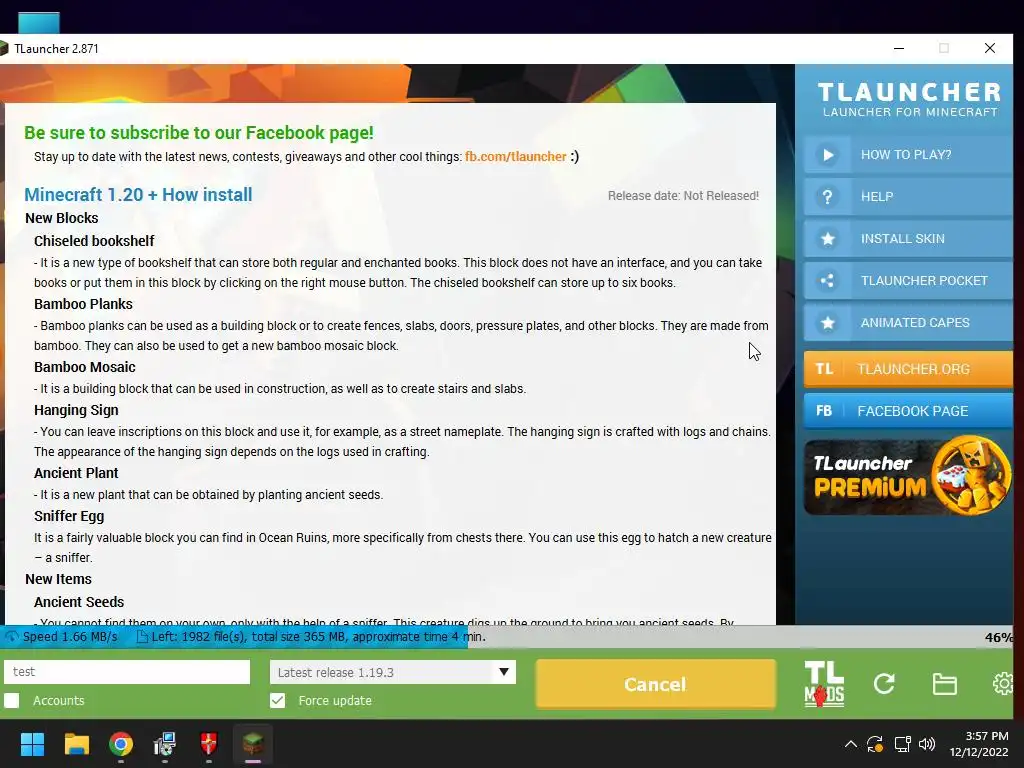Click the FB icon on the blue button
Screen dimensions: 1024x768
click(824, 411)
